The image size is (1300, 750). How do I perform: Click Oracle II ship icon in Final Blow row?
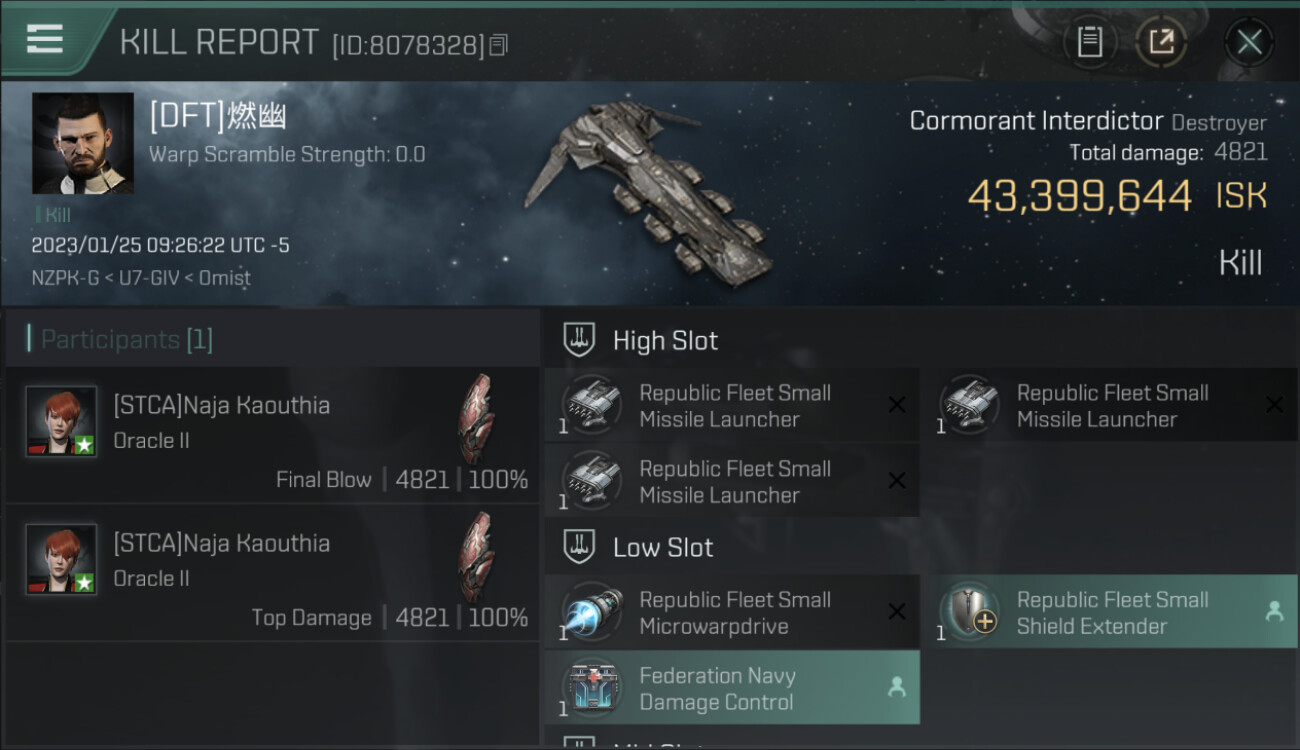click(x=476, y=419)
